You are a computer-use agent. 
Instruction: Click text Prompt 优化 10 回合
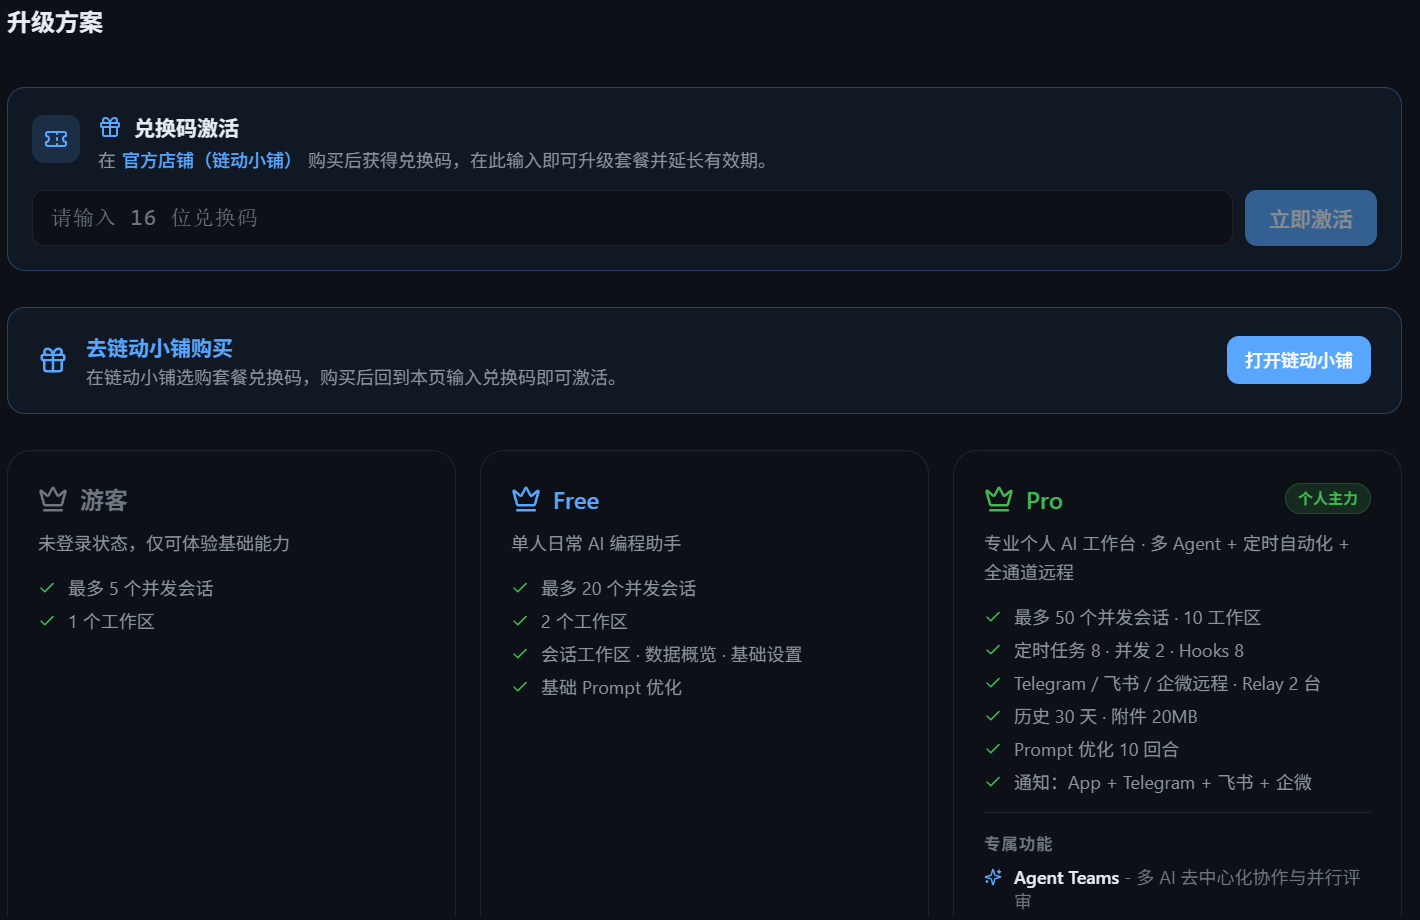coord(1096,749)
